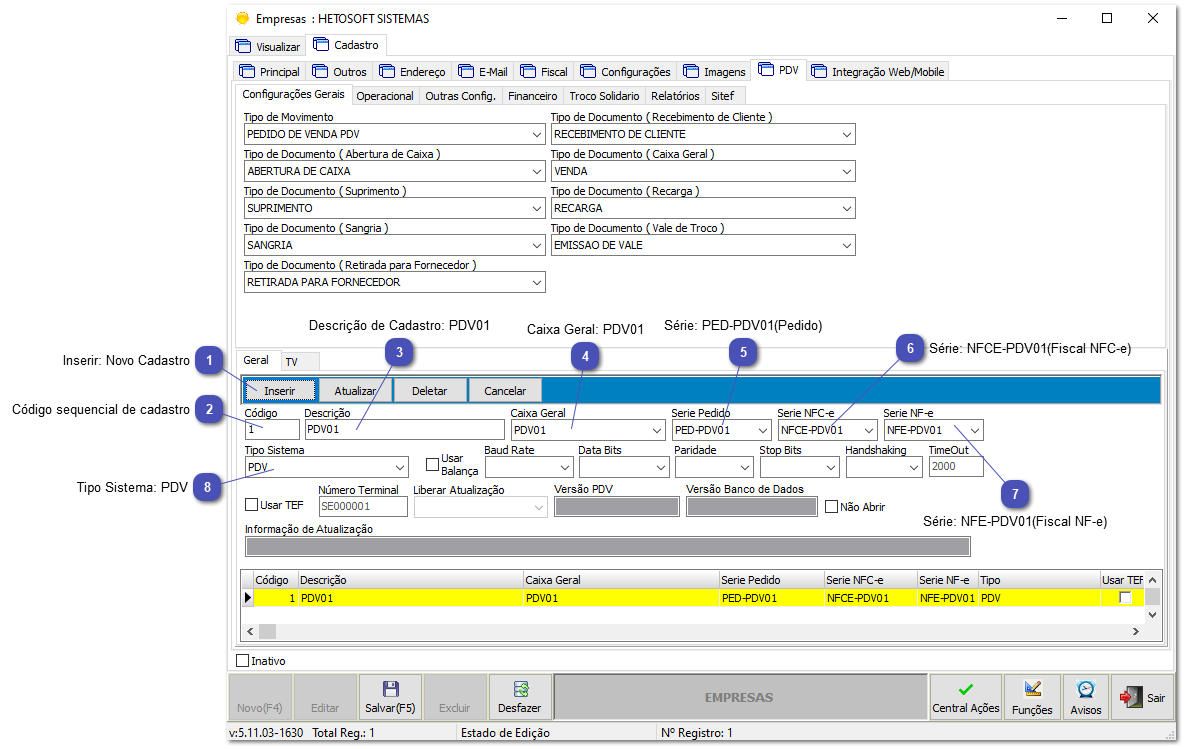The width and height of the screenshot is (1185, 749).
Task: Open the Avisos notifications icon
Action: tap(1086, 689)
